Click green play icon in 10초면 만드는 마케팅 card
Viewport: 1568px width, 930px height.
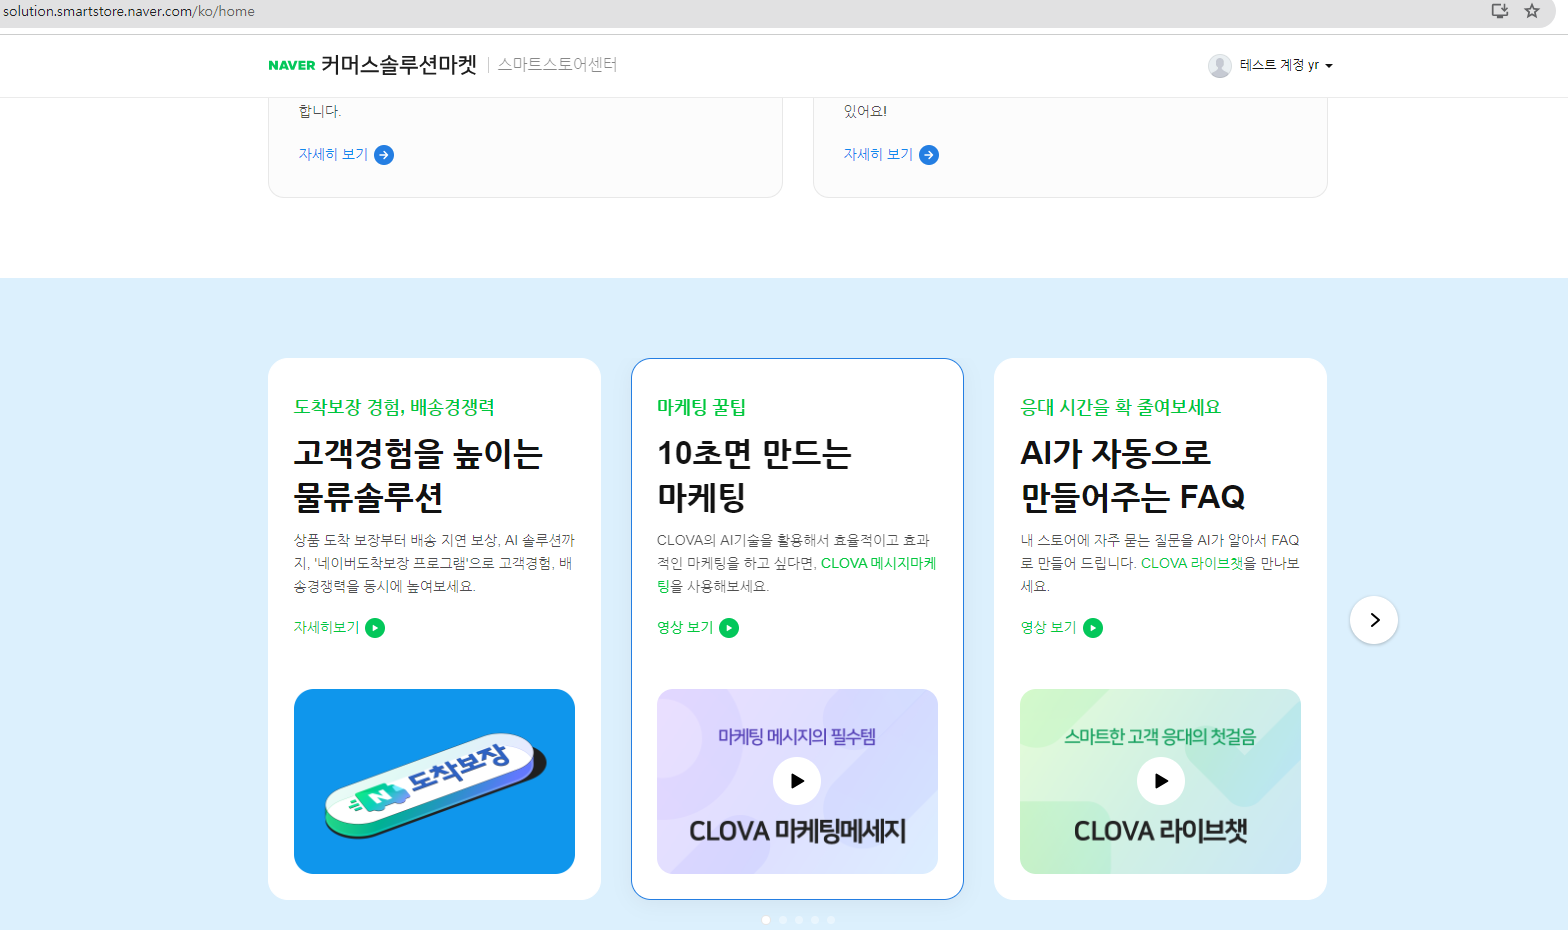(729, 628)
